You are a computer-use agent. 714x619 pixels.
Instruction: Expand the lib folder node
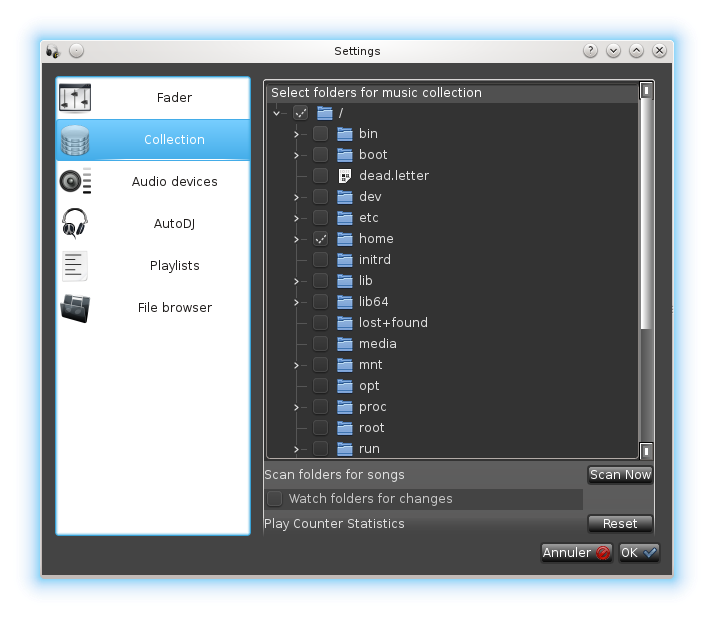coord(296,281)
